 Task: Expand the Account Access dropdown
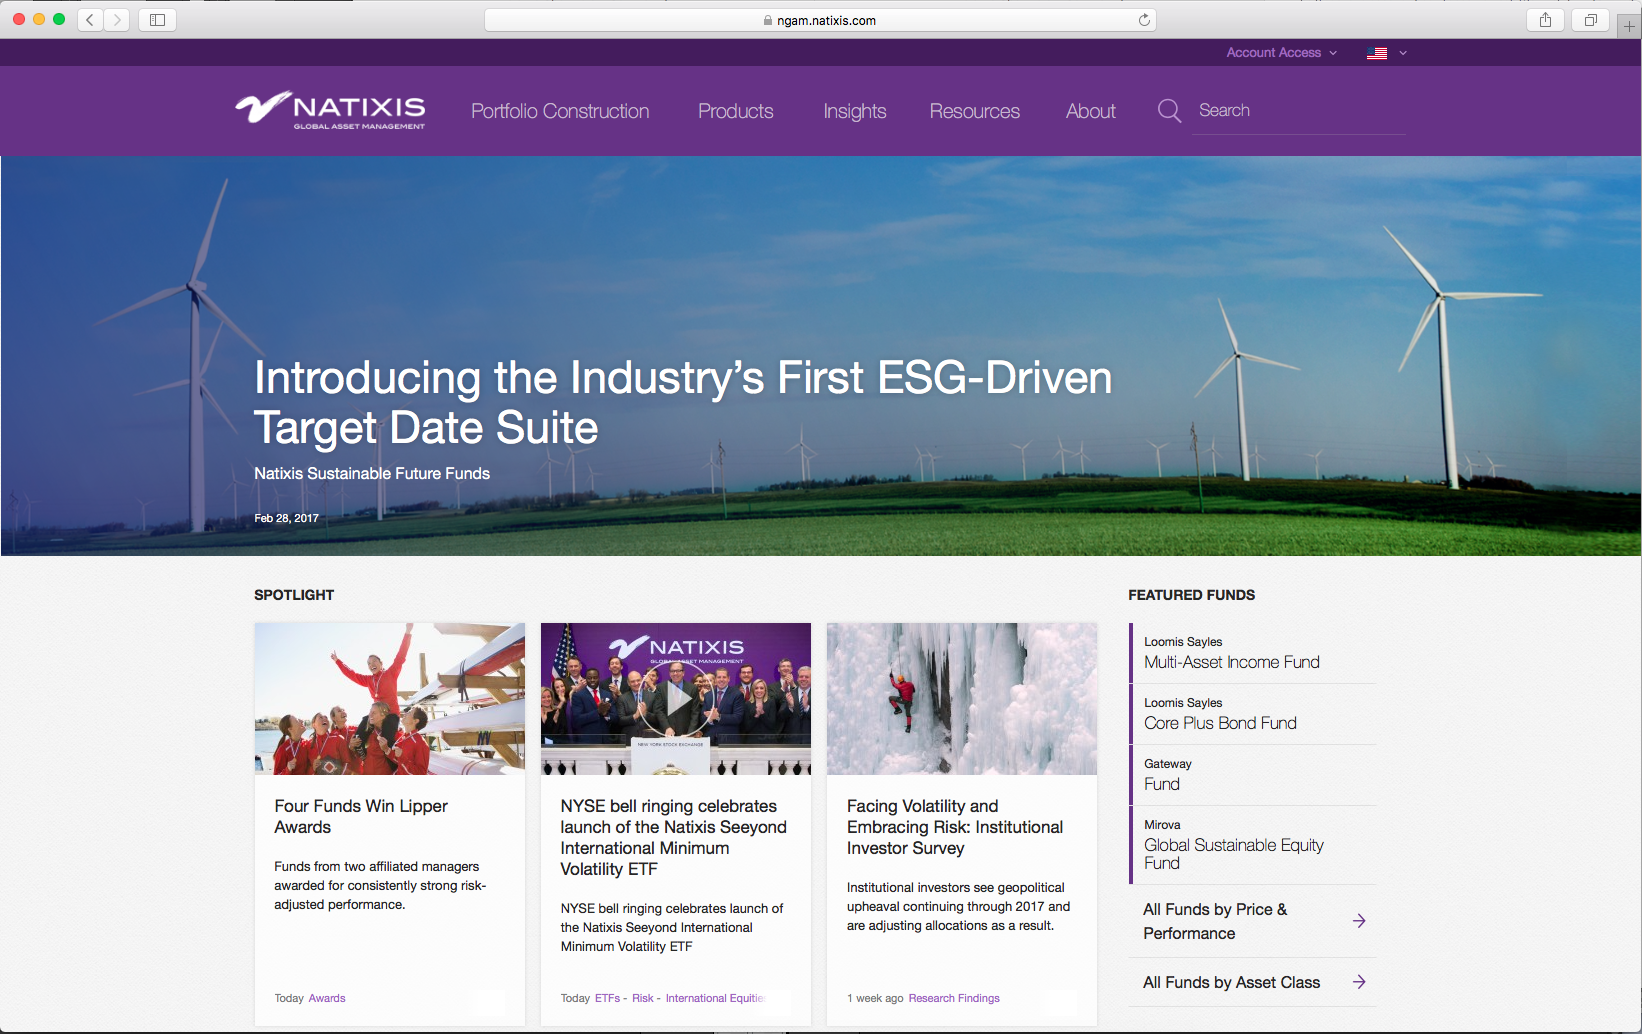tap(1281, 53)
